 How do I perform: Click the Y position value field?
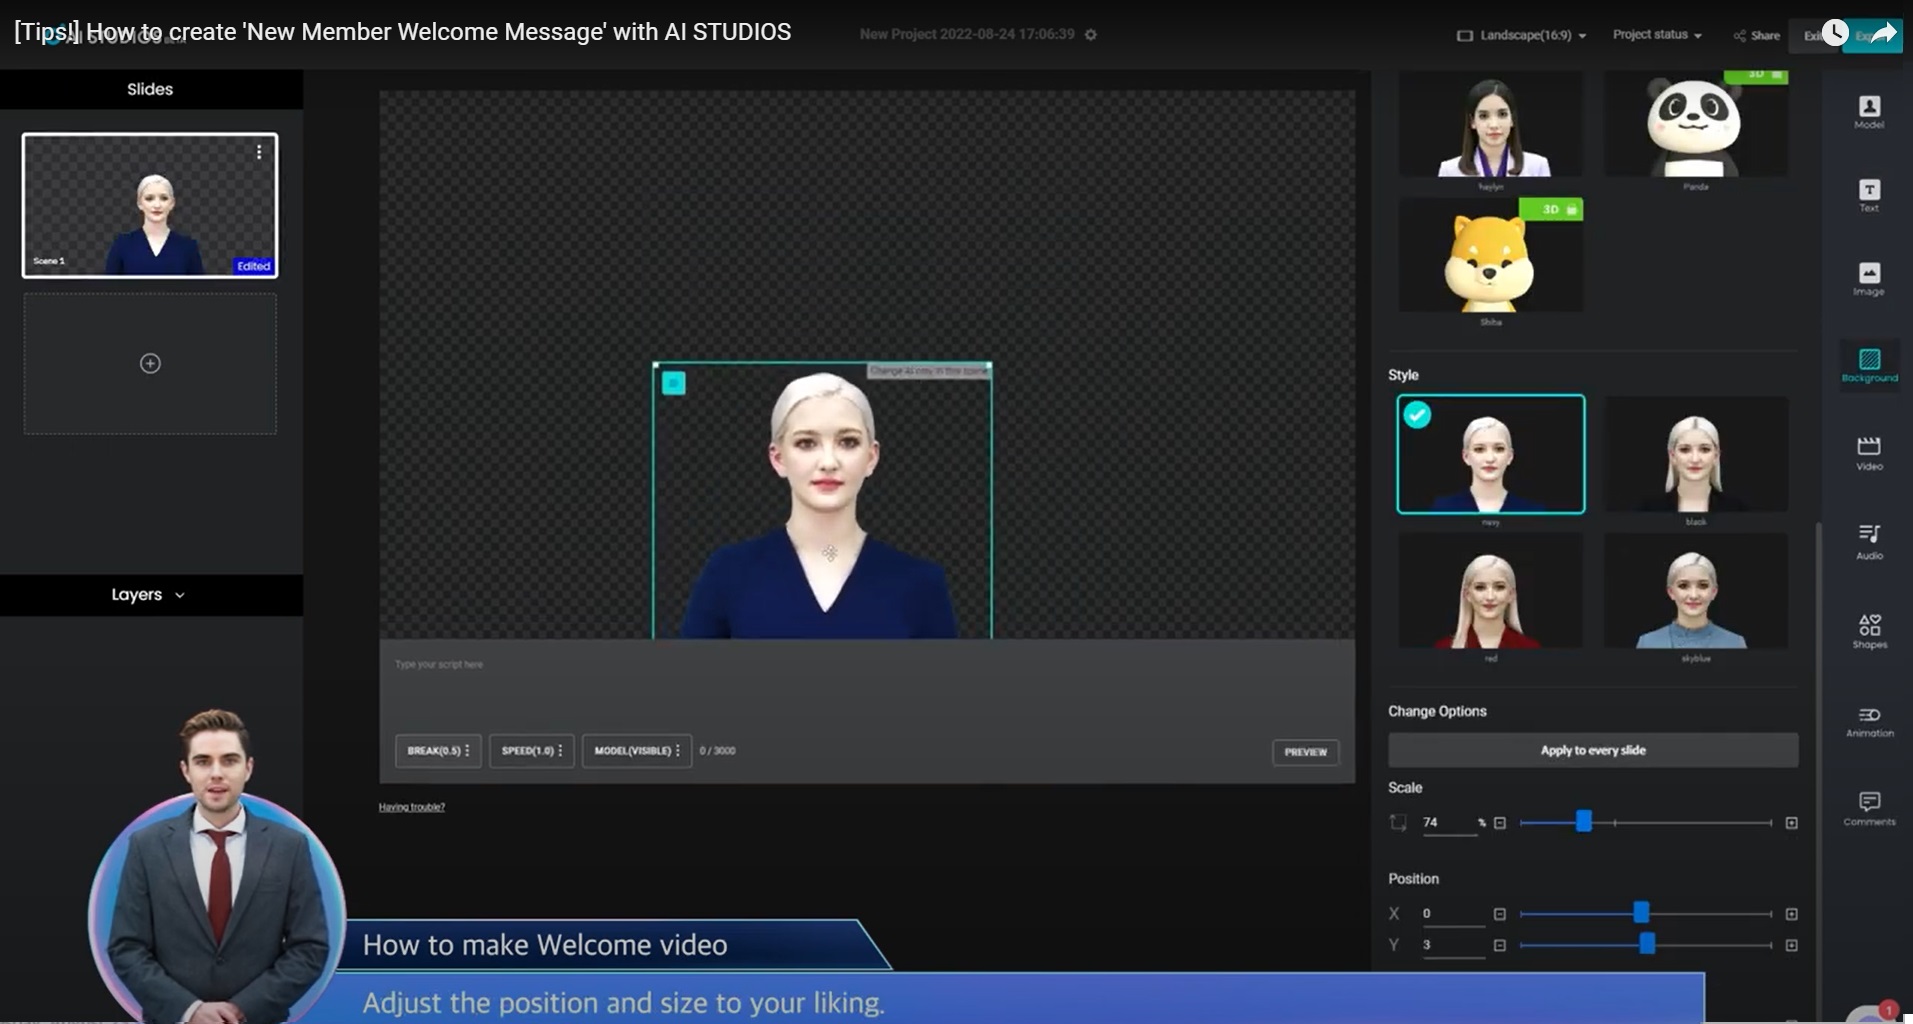click(x=1452, y=945)
